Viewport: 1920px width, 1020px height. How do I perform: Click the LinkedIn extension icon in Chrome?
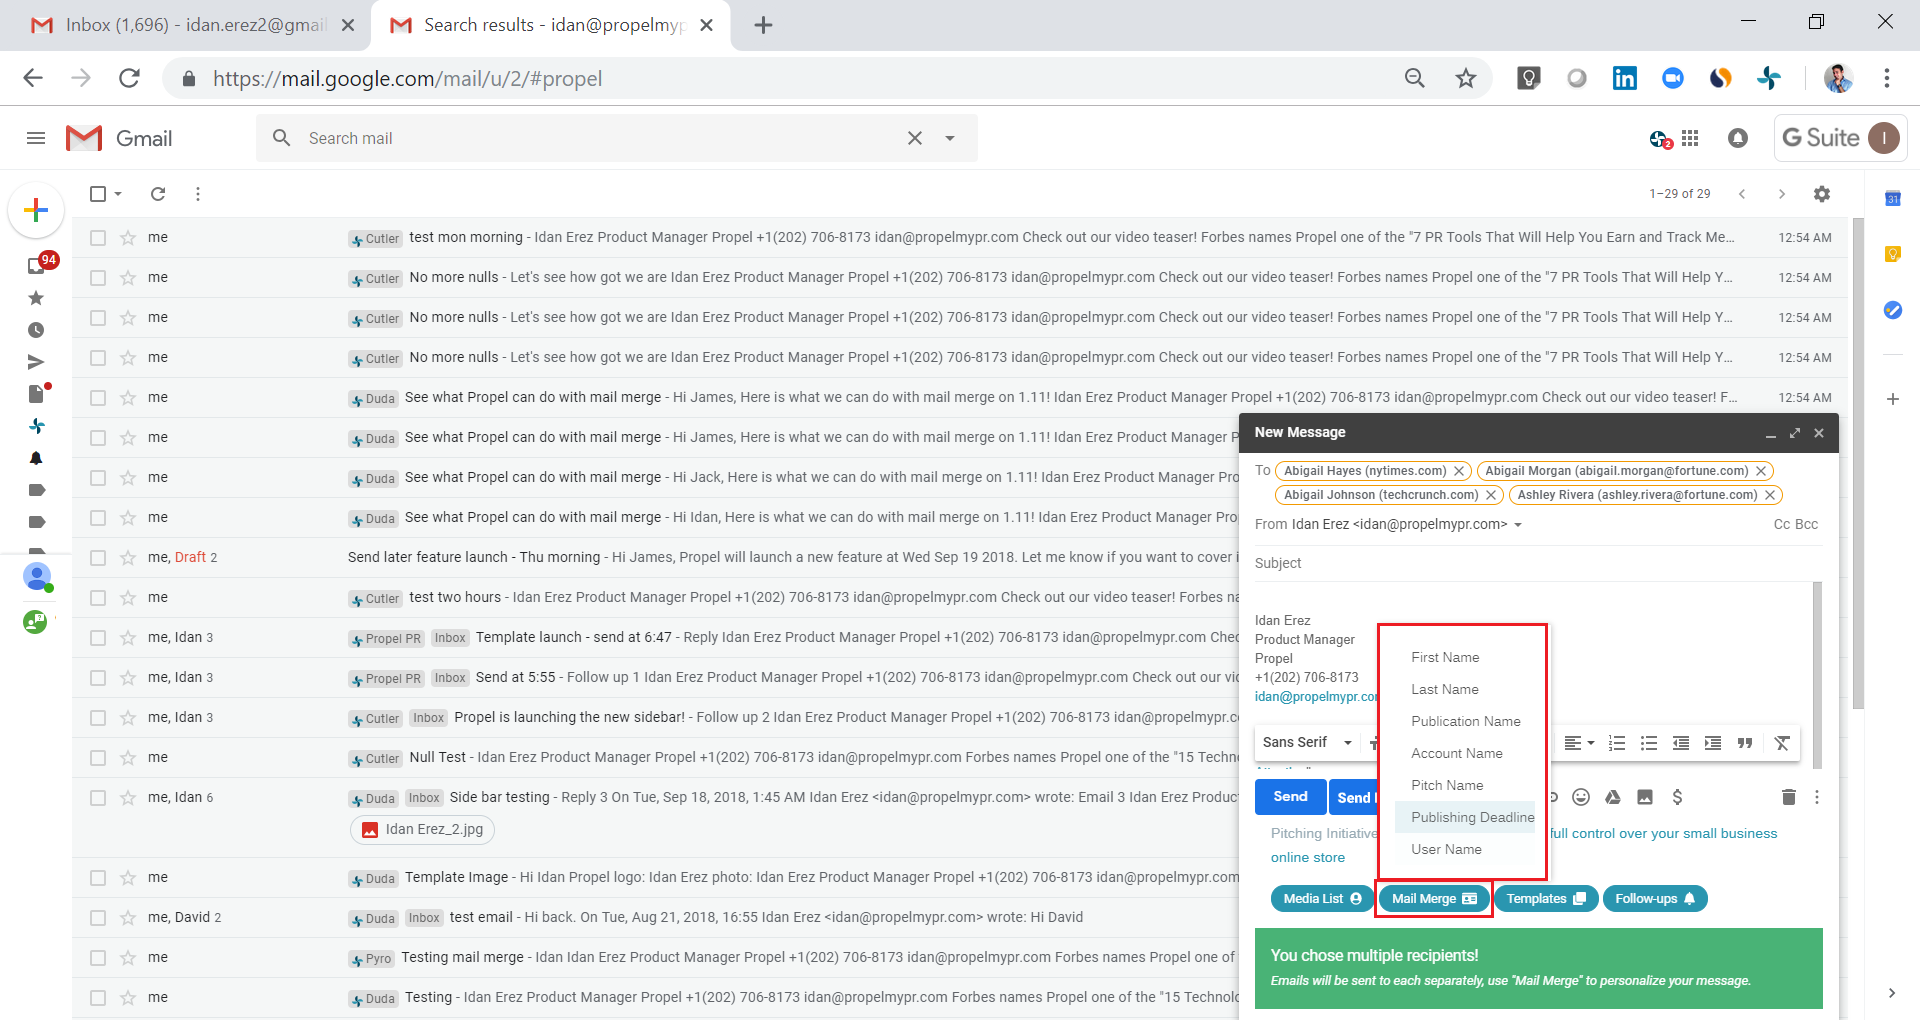point(1625,78)
